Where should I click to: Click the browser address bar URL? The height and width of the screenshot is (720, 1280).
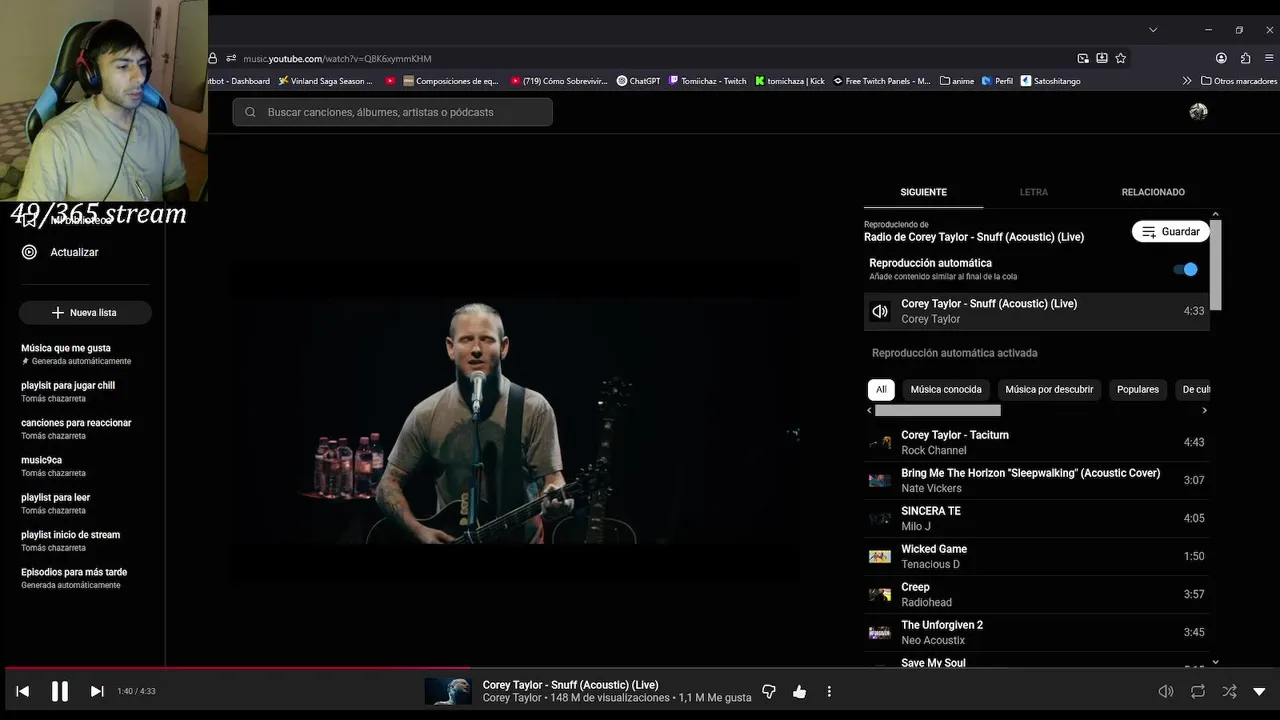pos(337,58)
